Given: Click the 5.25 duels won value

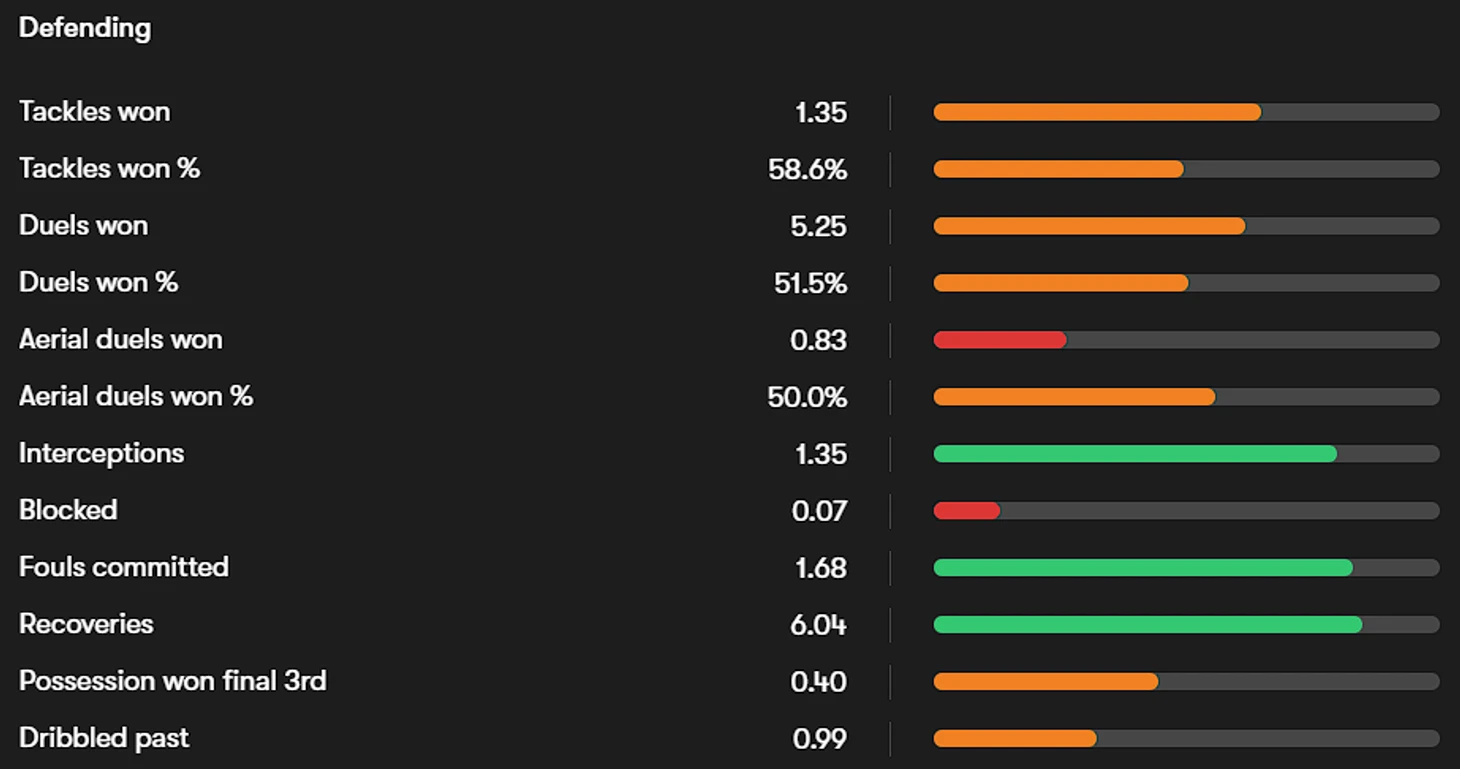Looking at the screenshot, I should [x=818, y=227].
